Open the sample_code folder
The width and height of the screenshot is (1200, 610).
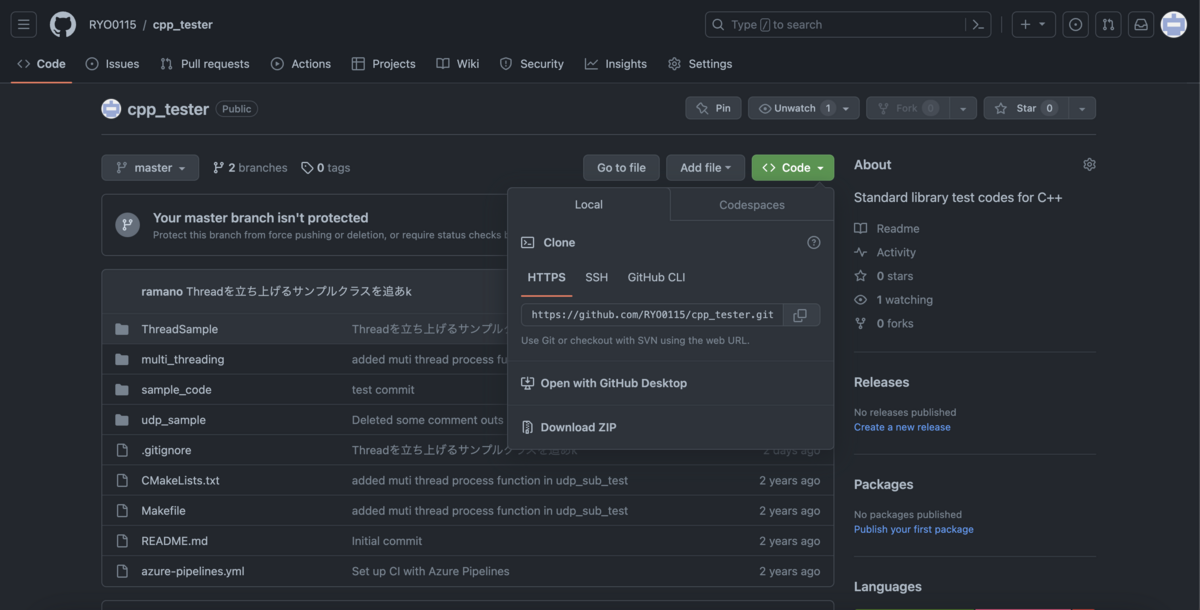(177, 389)
